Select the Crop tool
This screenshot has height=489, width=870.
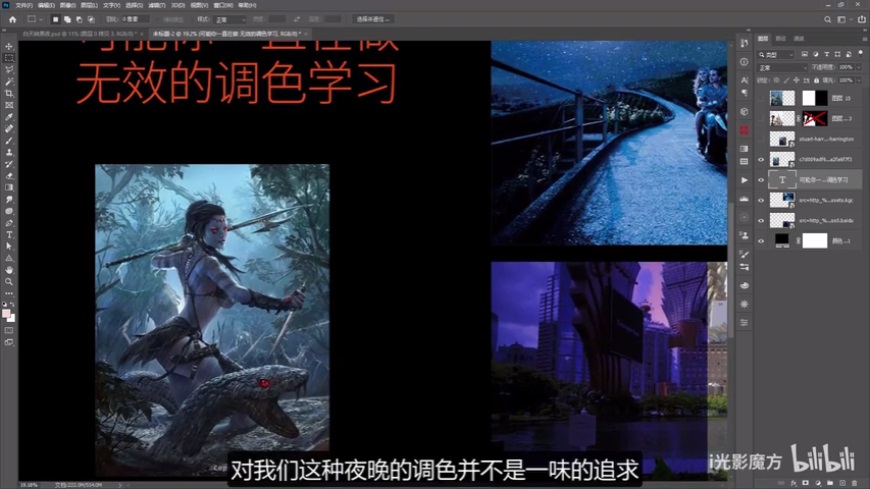[x=9, y=93]
